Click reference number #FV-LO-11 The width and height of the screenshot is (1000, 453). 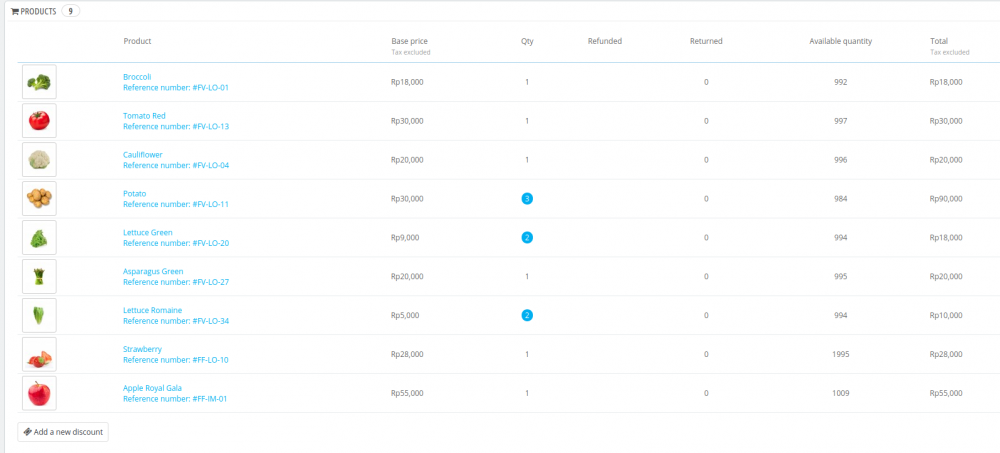pos(176,204)
